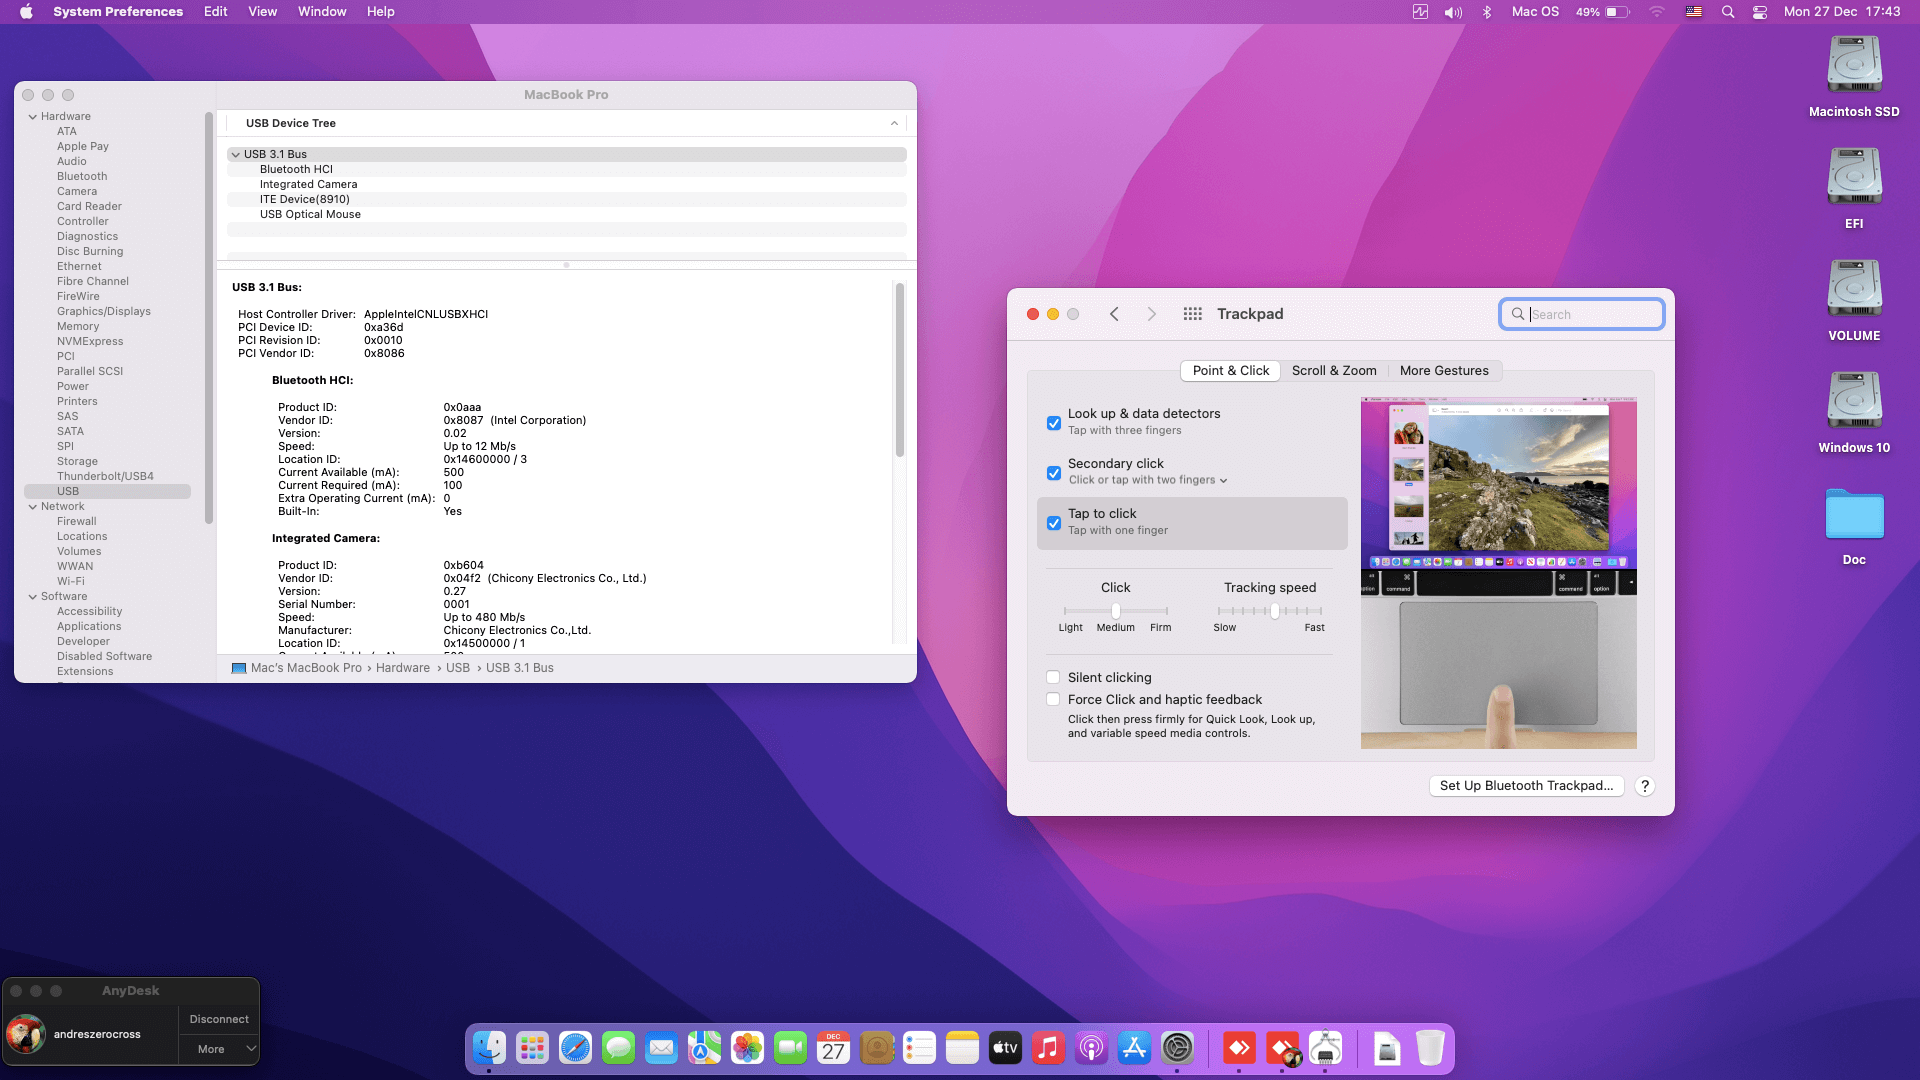The image size is (1920, 1080).
Task: Enable Force Click and haptic feedback
Action: click(1053, 699)
